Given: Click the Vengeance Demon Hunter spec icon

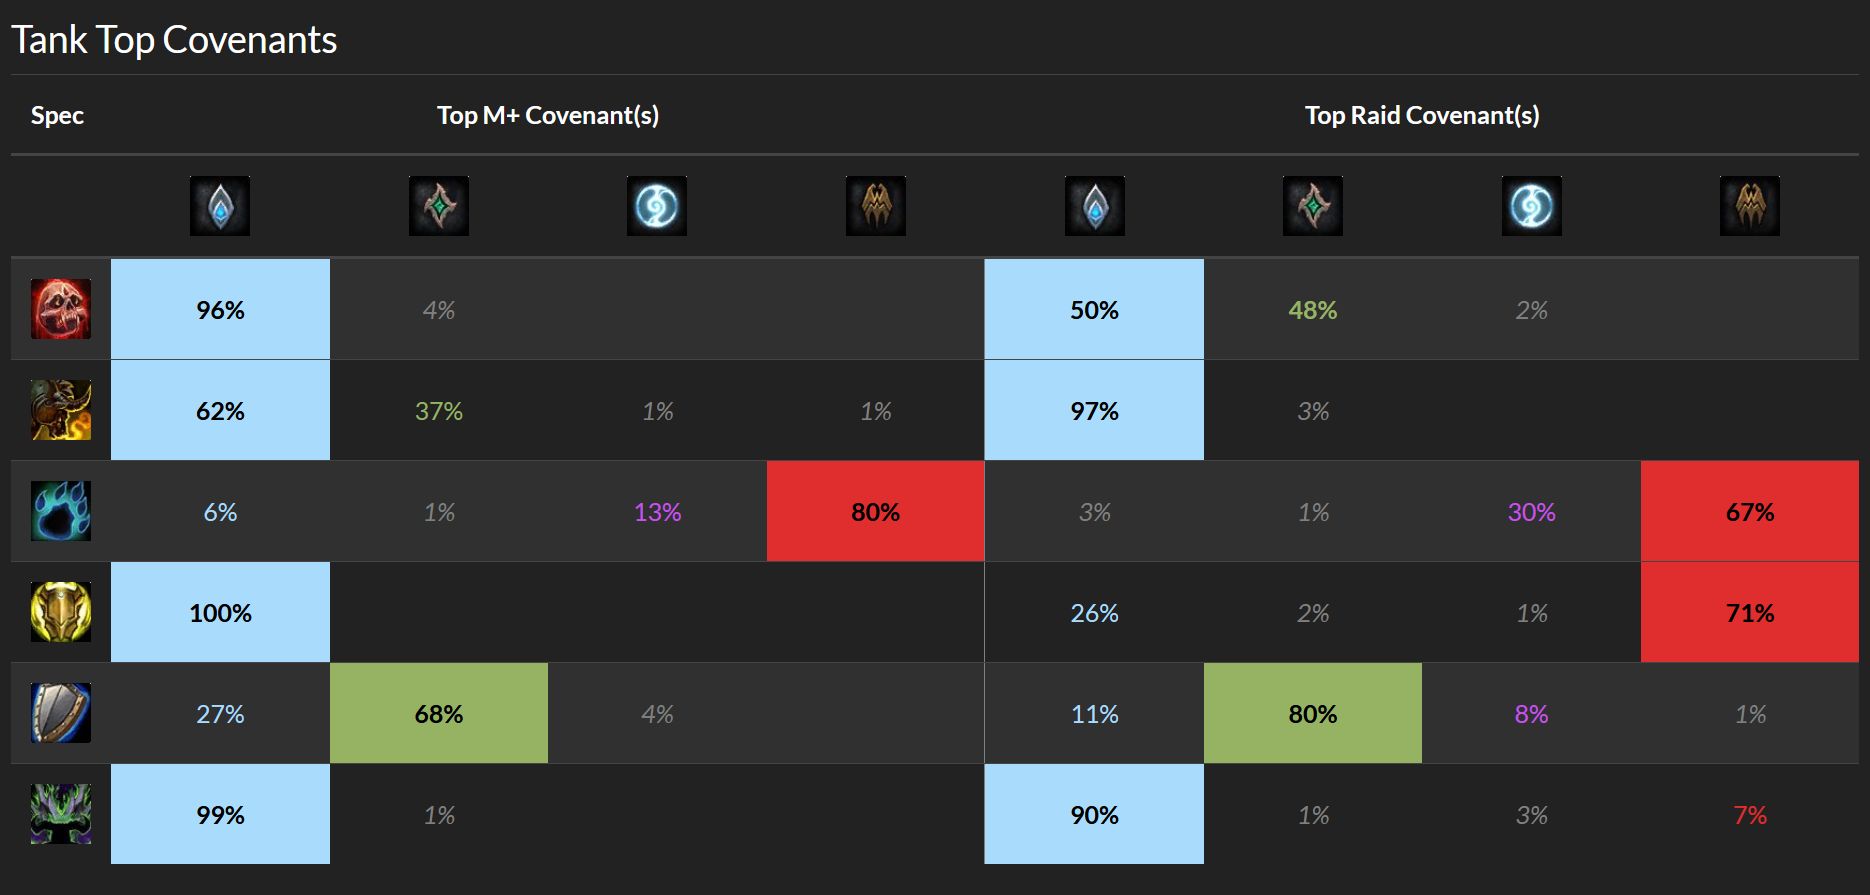Looking at the screenshot, I should tap(61, 814).
